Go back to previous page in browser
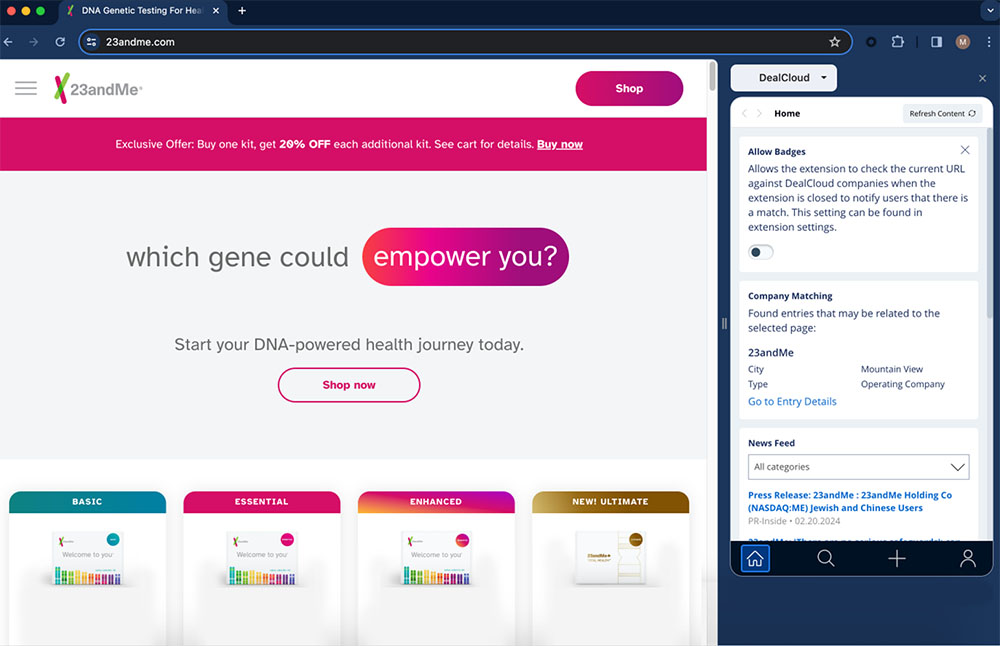Viewport: 1000px width, 646px height. point(8,42)
